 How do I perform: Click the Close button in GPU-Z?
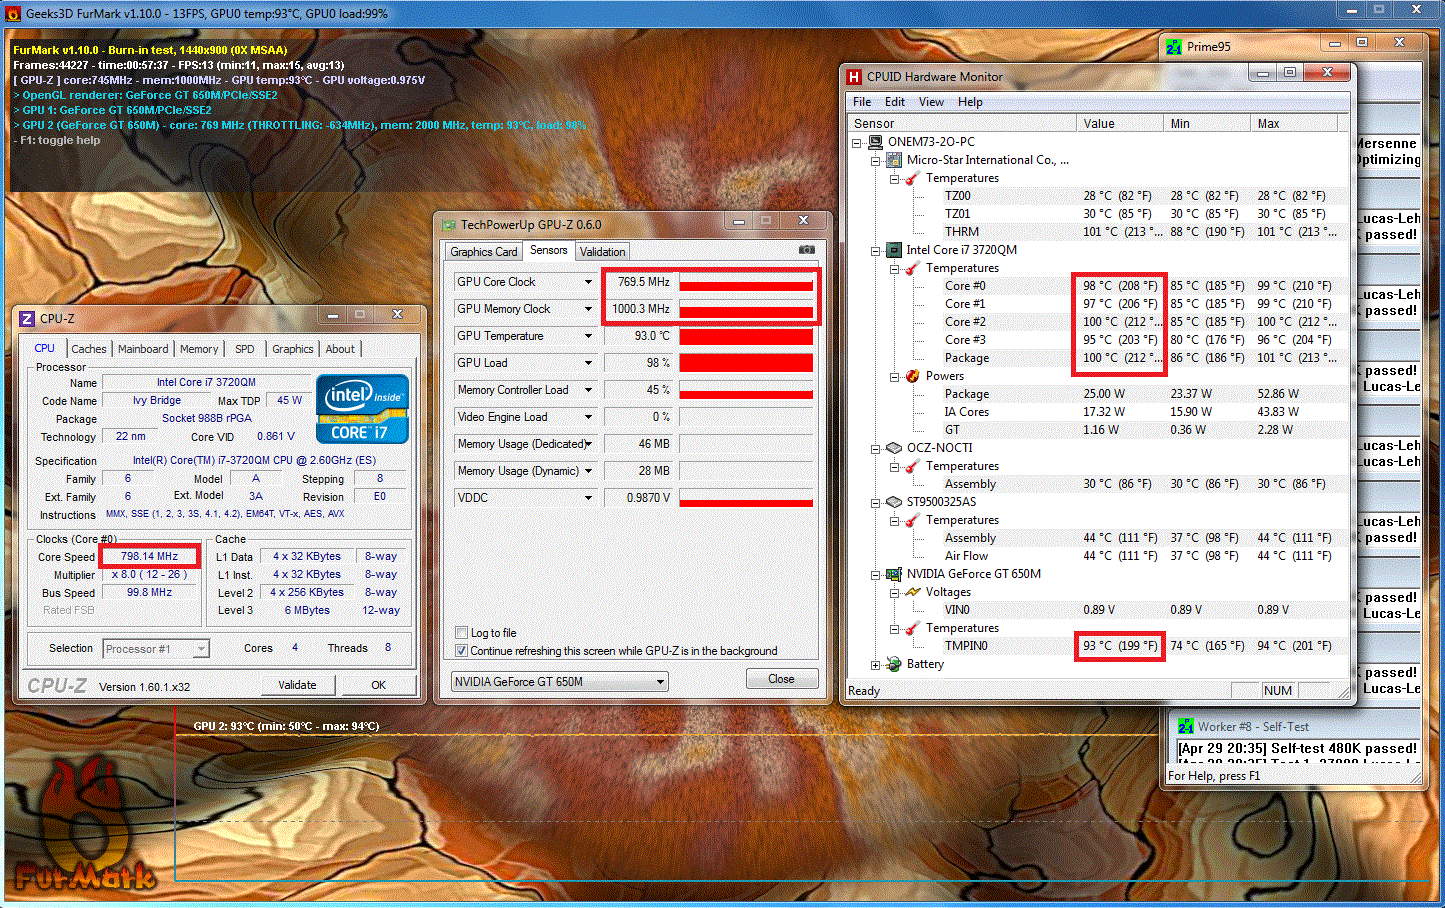pyautogui.click(x=782, y=679)
